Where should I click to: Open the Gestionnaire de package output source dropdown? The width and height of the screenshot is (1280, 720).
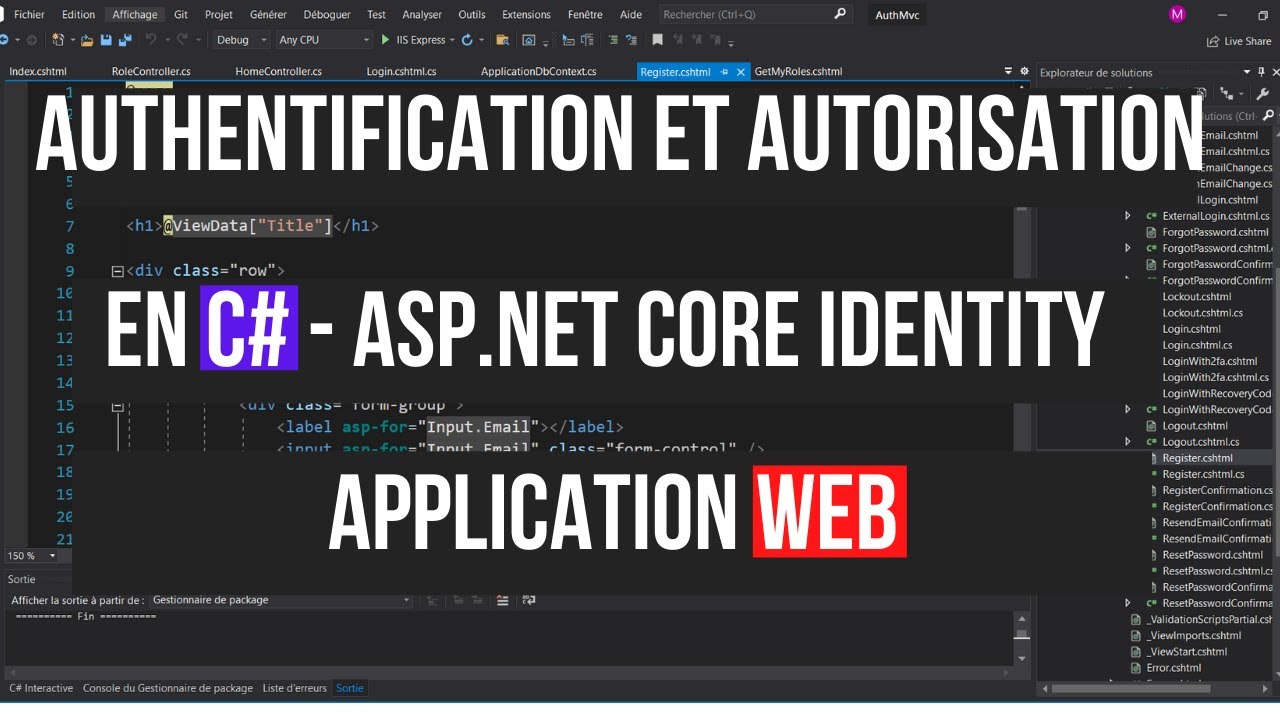pyautogui.click(x=280, y=600)
